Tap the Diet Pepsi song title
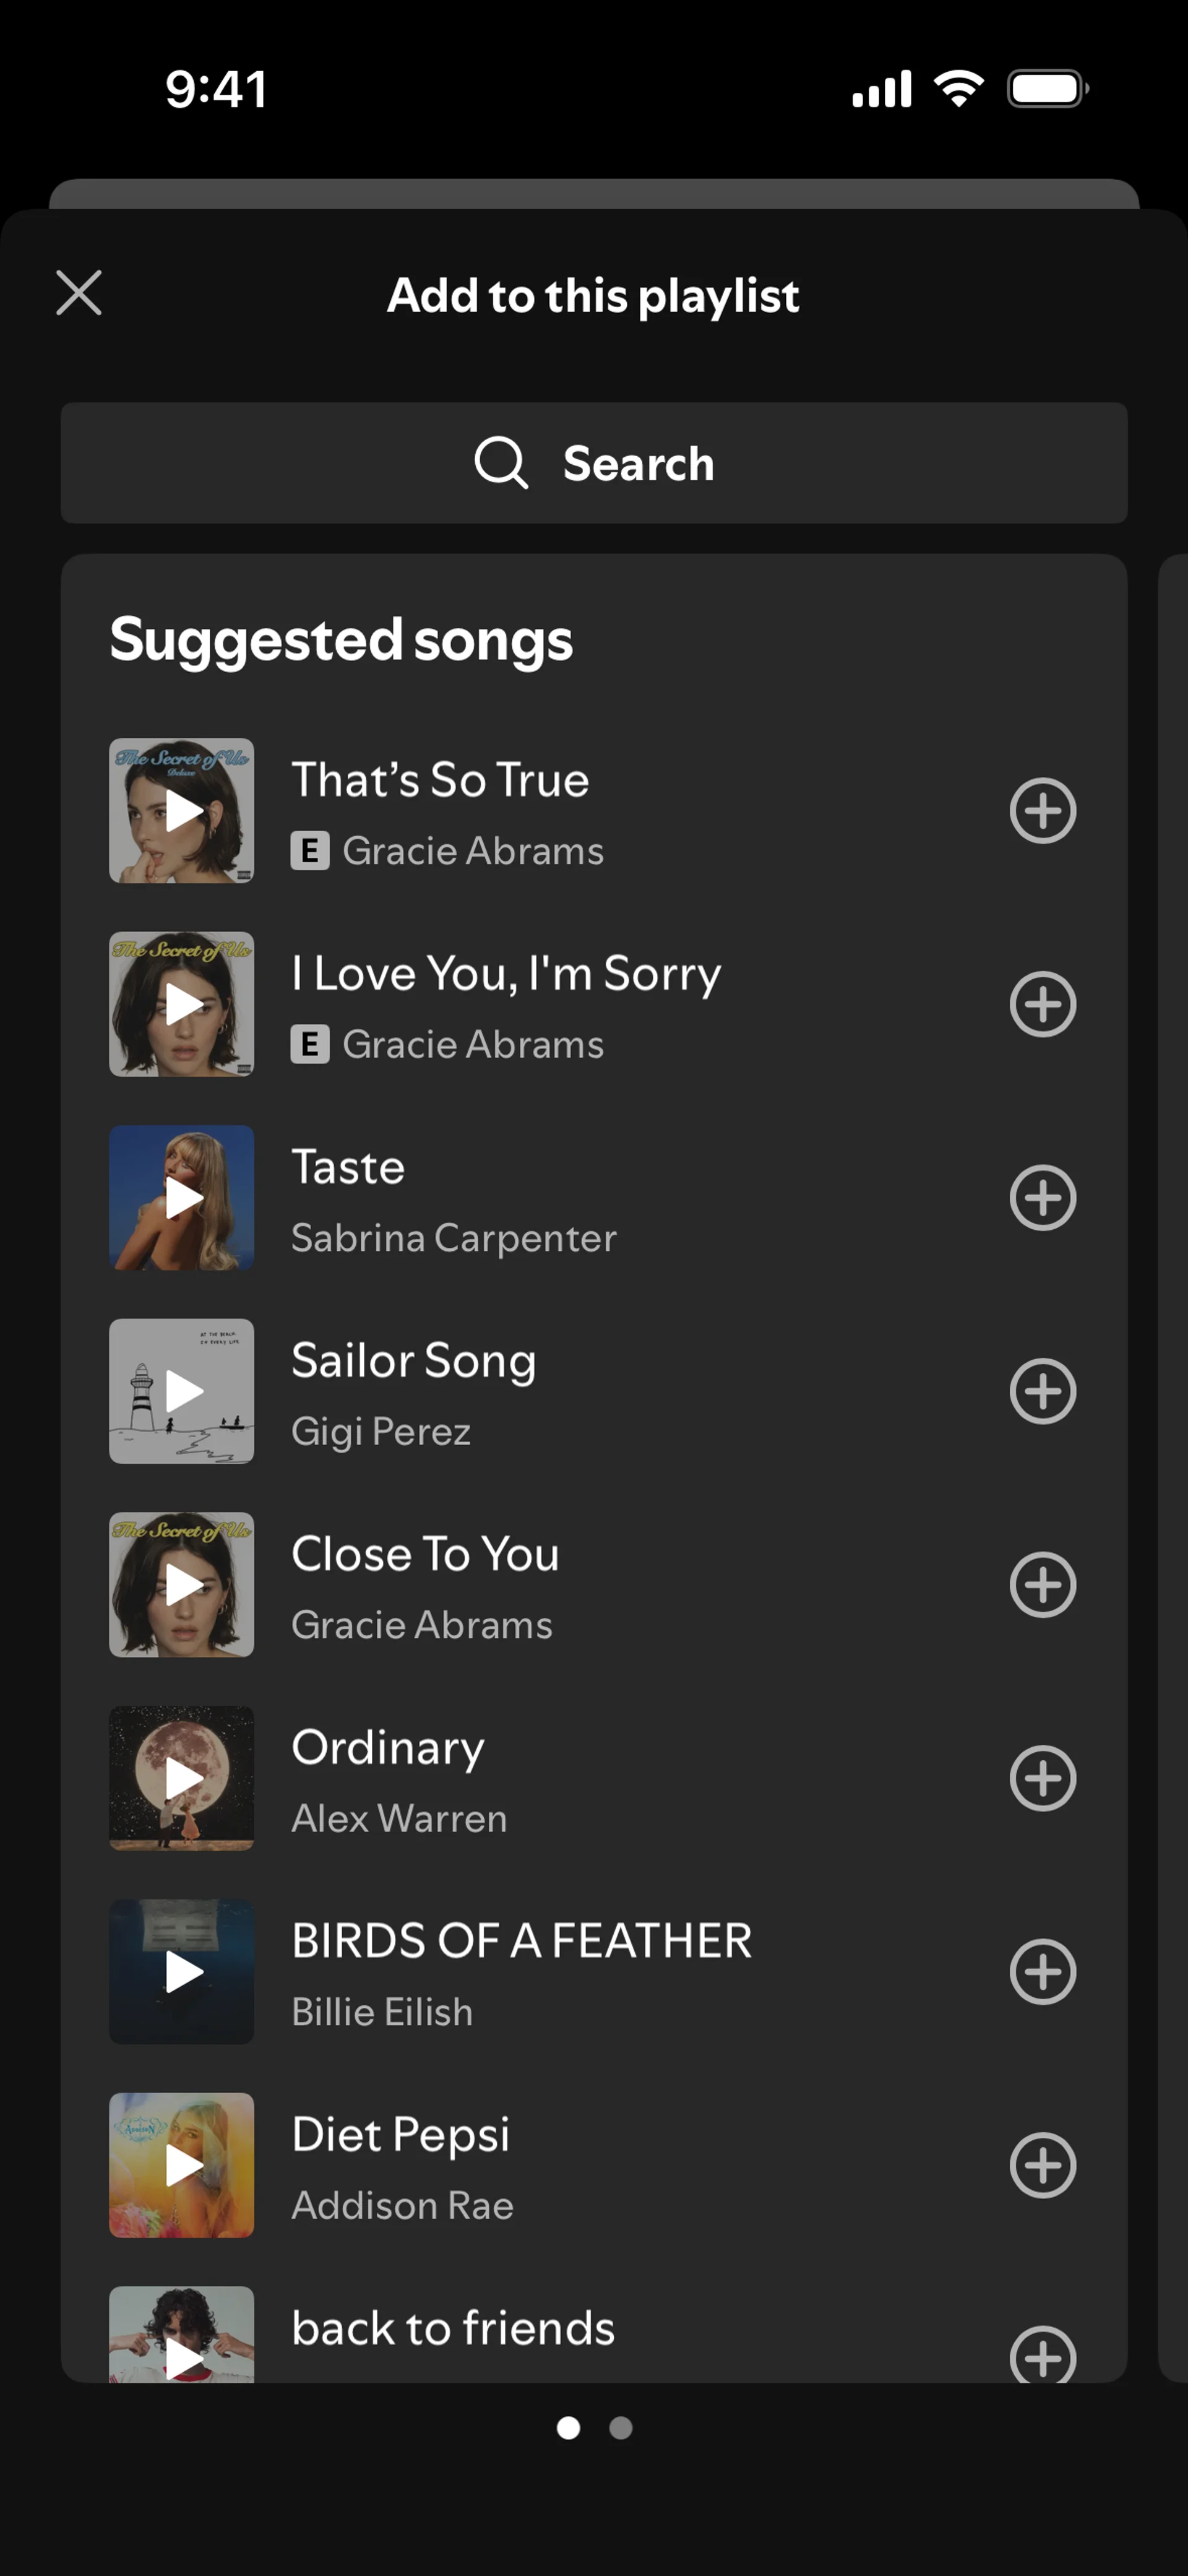1188x2576 pixels. tap(400, 2135)
